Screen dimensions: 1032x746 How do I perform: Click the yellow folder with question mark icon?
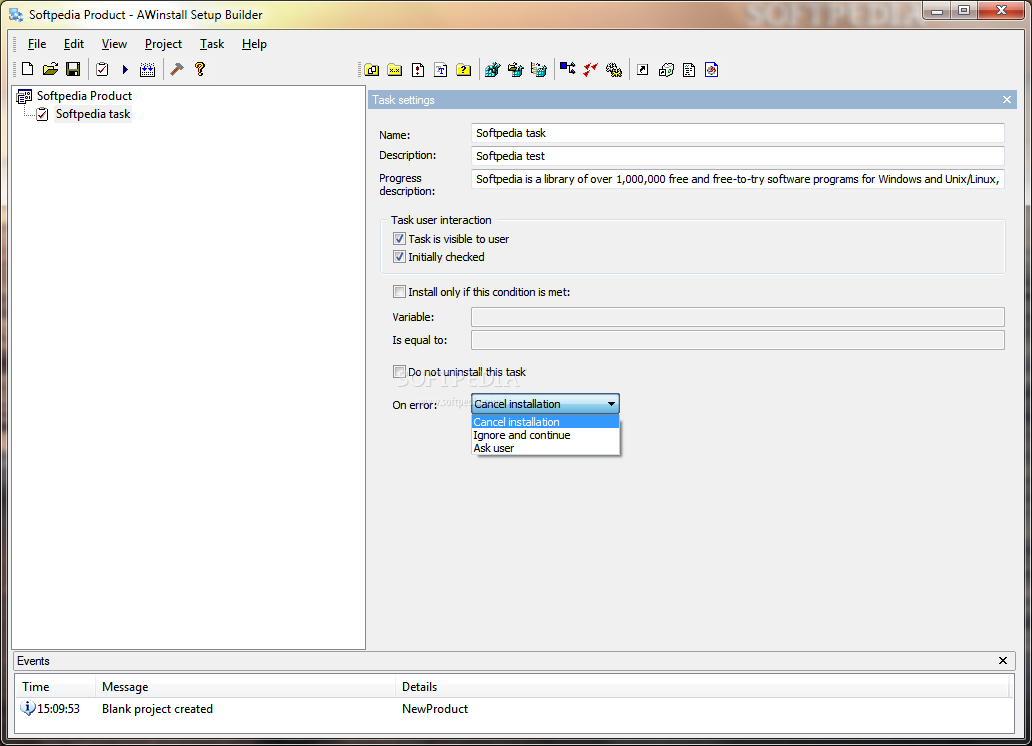(464, 70)
